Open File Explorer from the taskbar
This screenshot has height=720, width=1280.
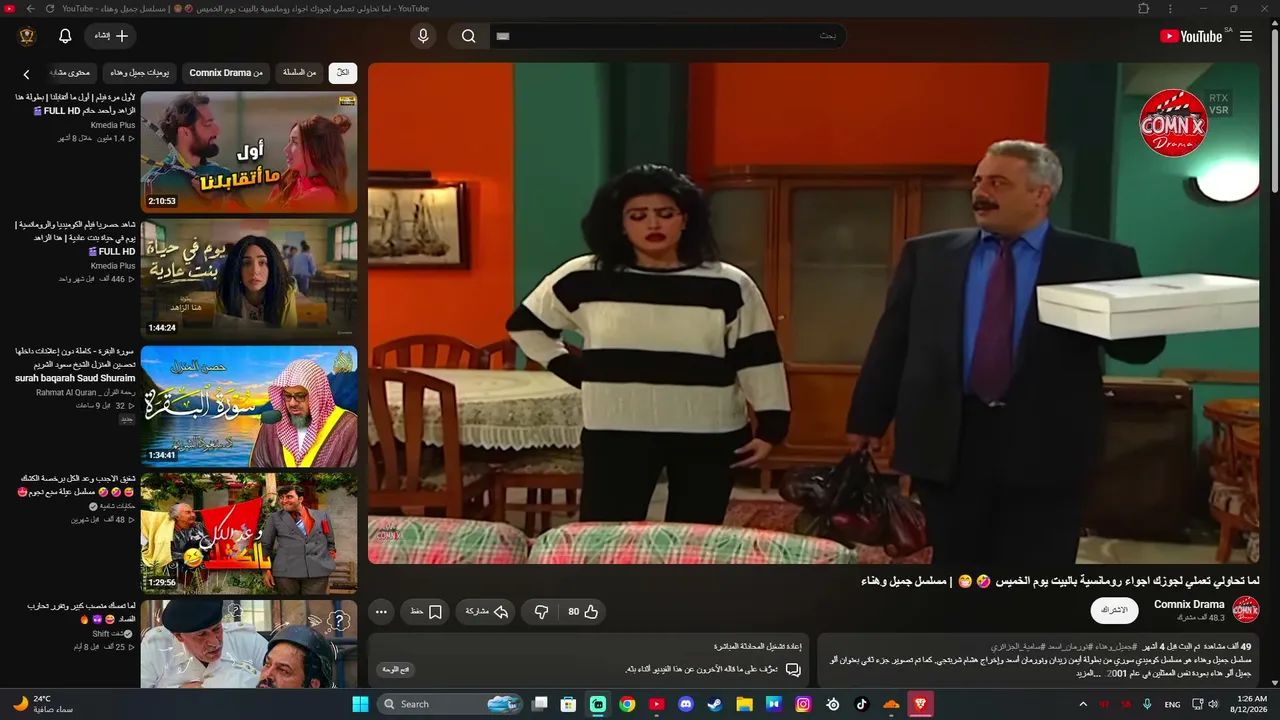coord(744,704)
